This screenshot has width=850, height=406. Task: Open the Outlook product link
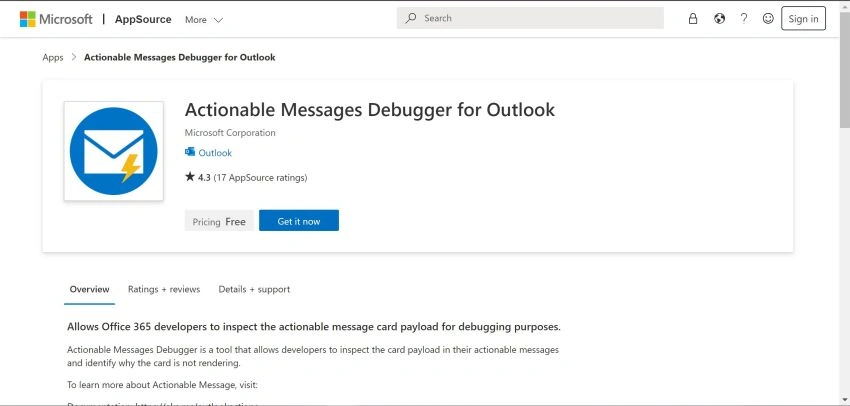click(215, 153)
